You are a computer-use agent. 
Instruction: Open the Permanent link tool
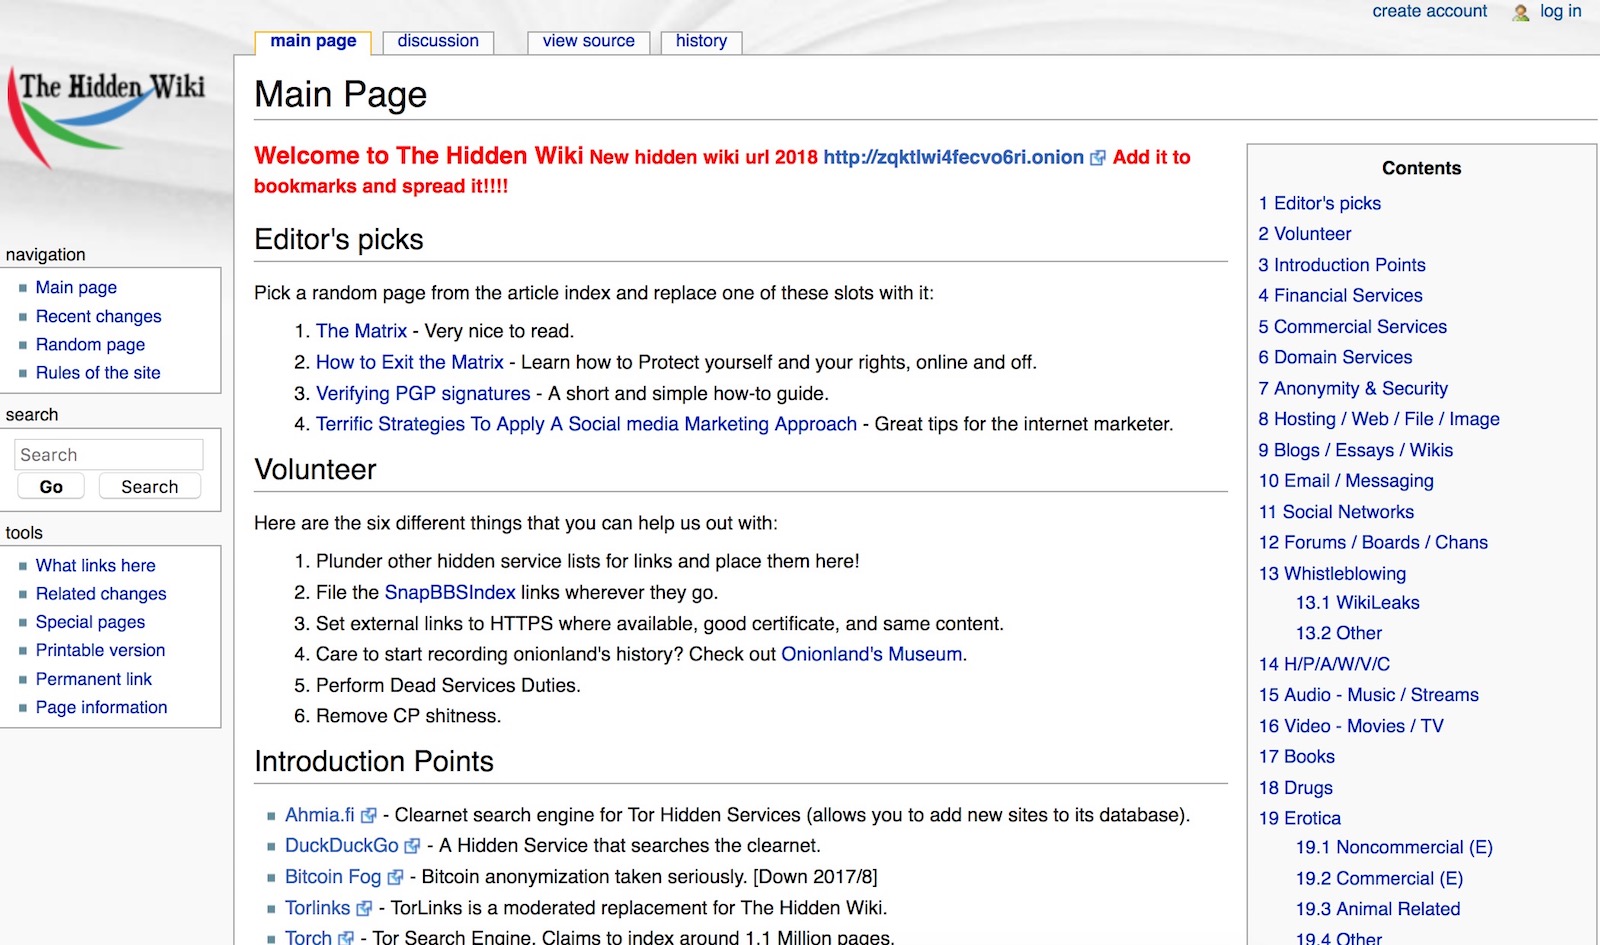(94, 680)
